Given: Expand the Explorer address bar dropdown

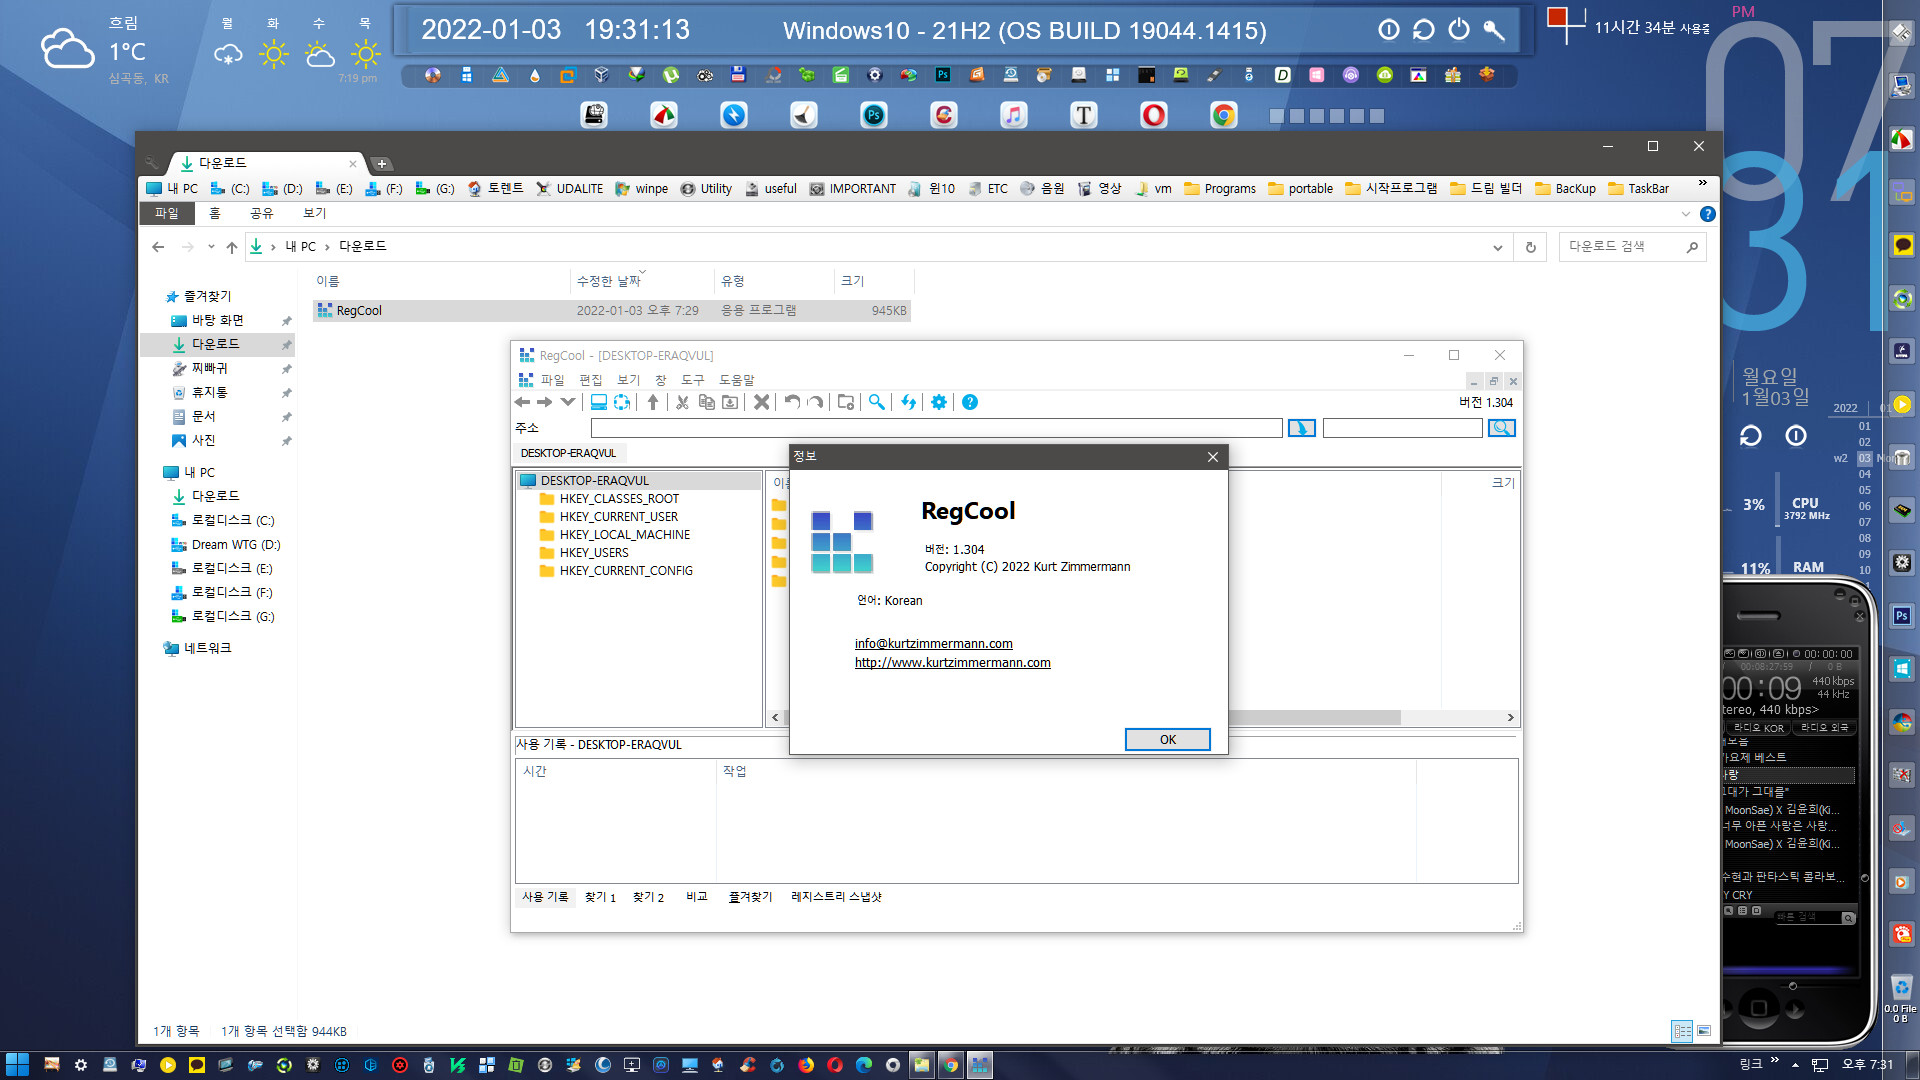Looking at the screenshot, I should [1497, 247].
